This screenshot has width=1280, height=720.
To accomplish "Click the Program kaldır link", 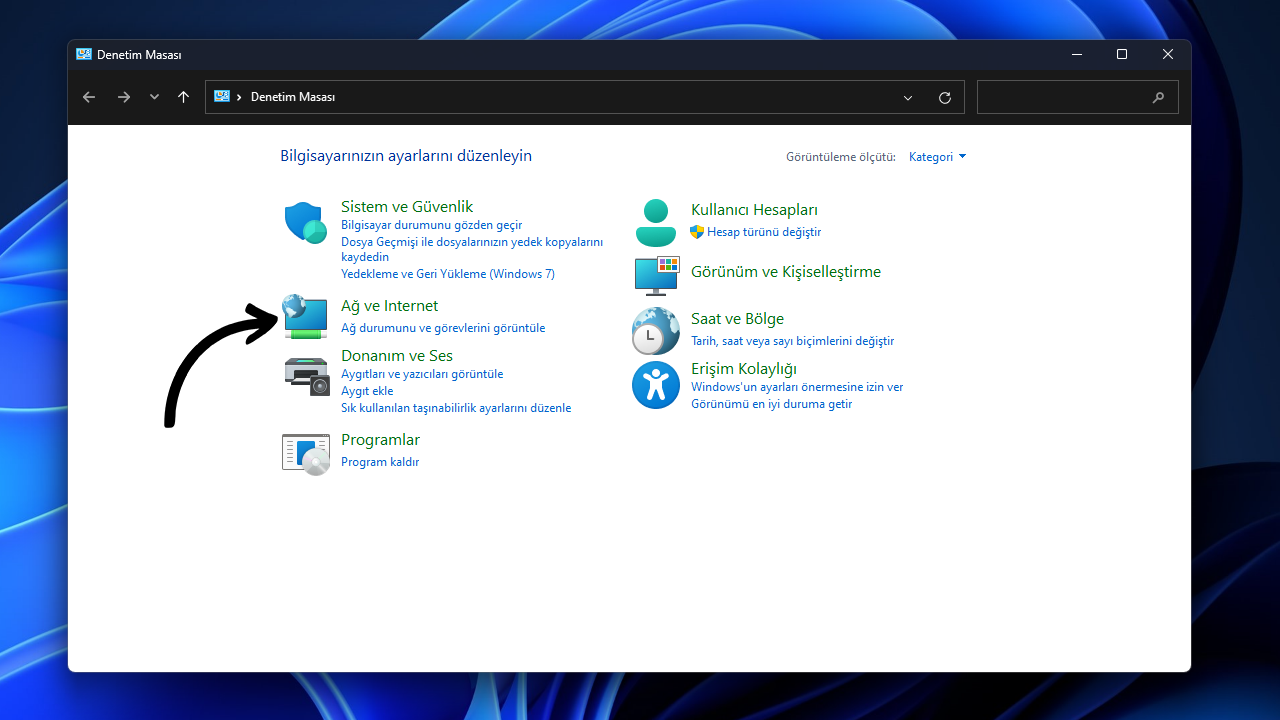I will point(380,462).
